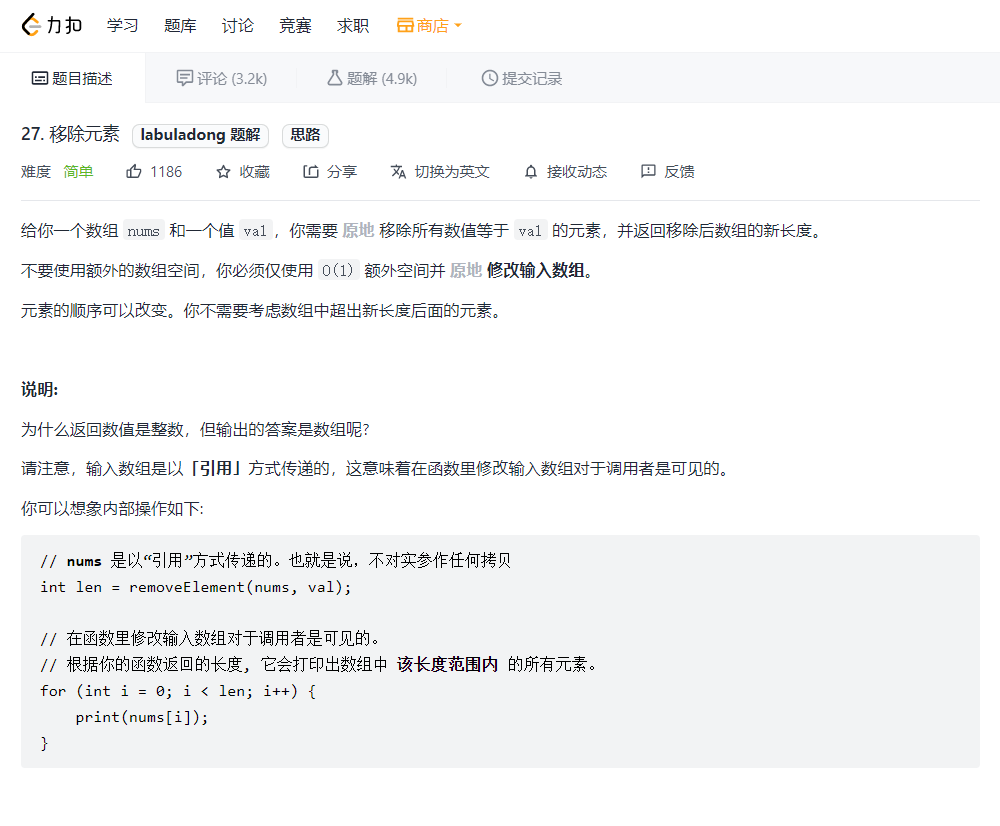Viewport: 1000px width, 826px height.
Task: Click the clock icon on 提交记录 tab
Action: point(489,77)
